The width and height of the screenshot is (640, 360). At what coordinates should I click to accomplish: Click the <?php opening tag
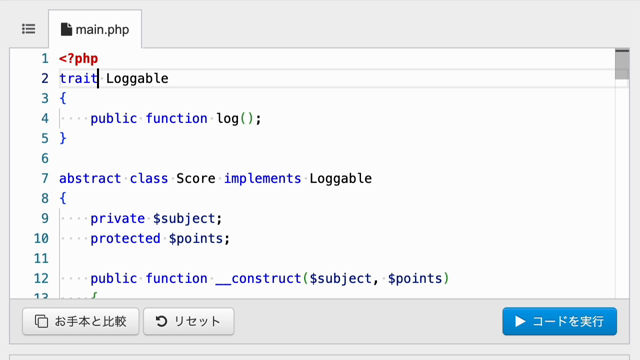coord(78,59)
